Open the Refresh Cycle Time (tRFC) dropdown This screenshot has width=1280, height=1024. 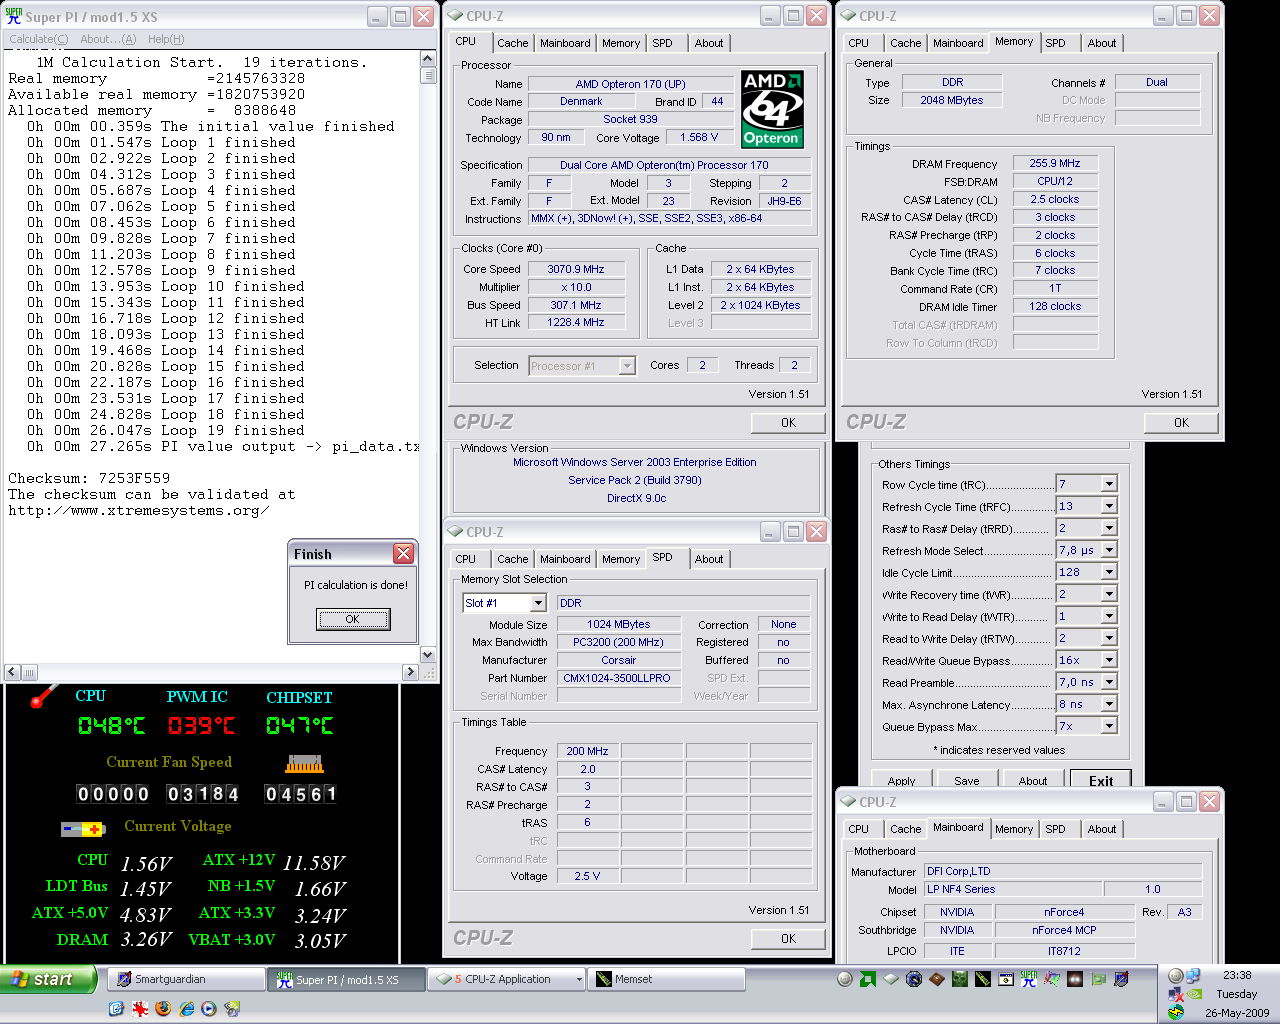1109,506
